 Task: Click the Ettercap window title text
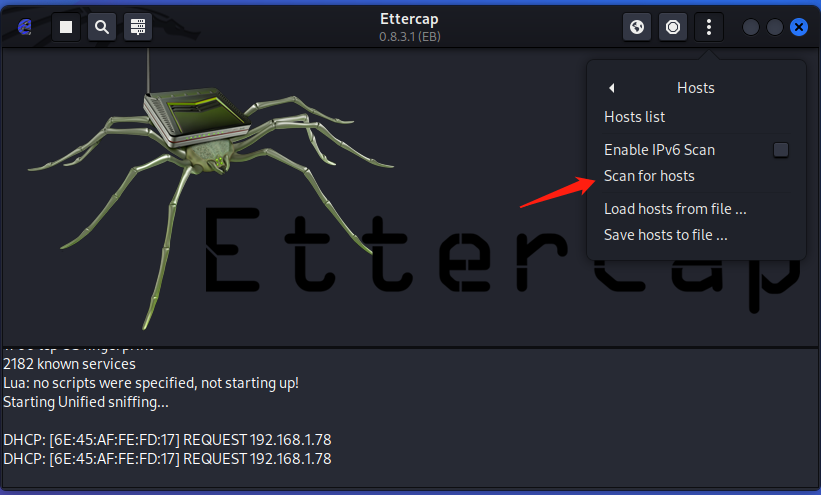409,19
